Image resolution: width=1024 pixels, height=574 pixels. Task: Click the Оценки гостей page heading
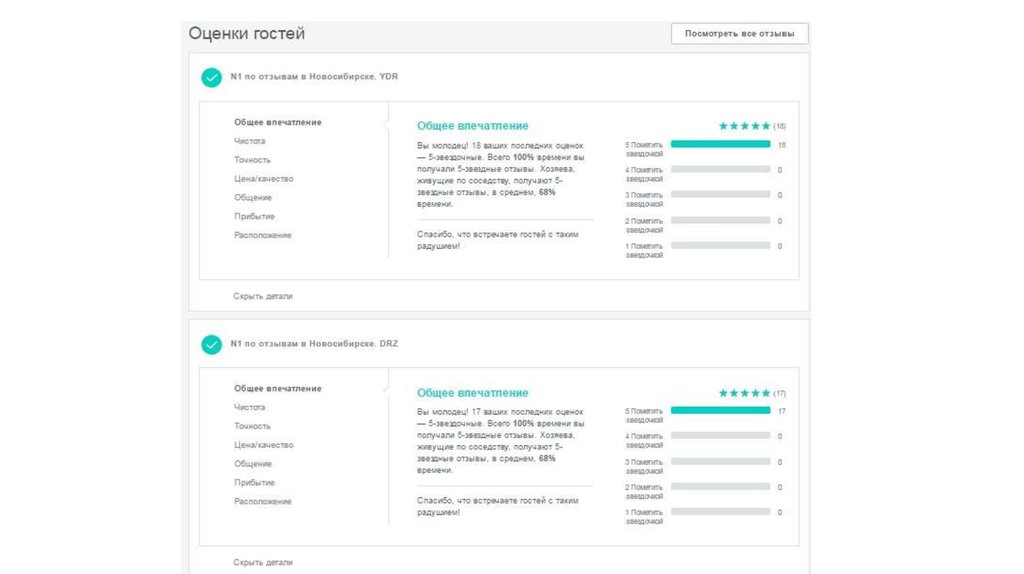coord(247,34)
